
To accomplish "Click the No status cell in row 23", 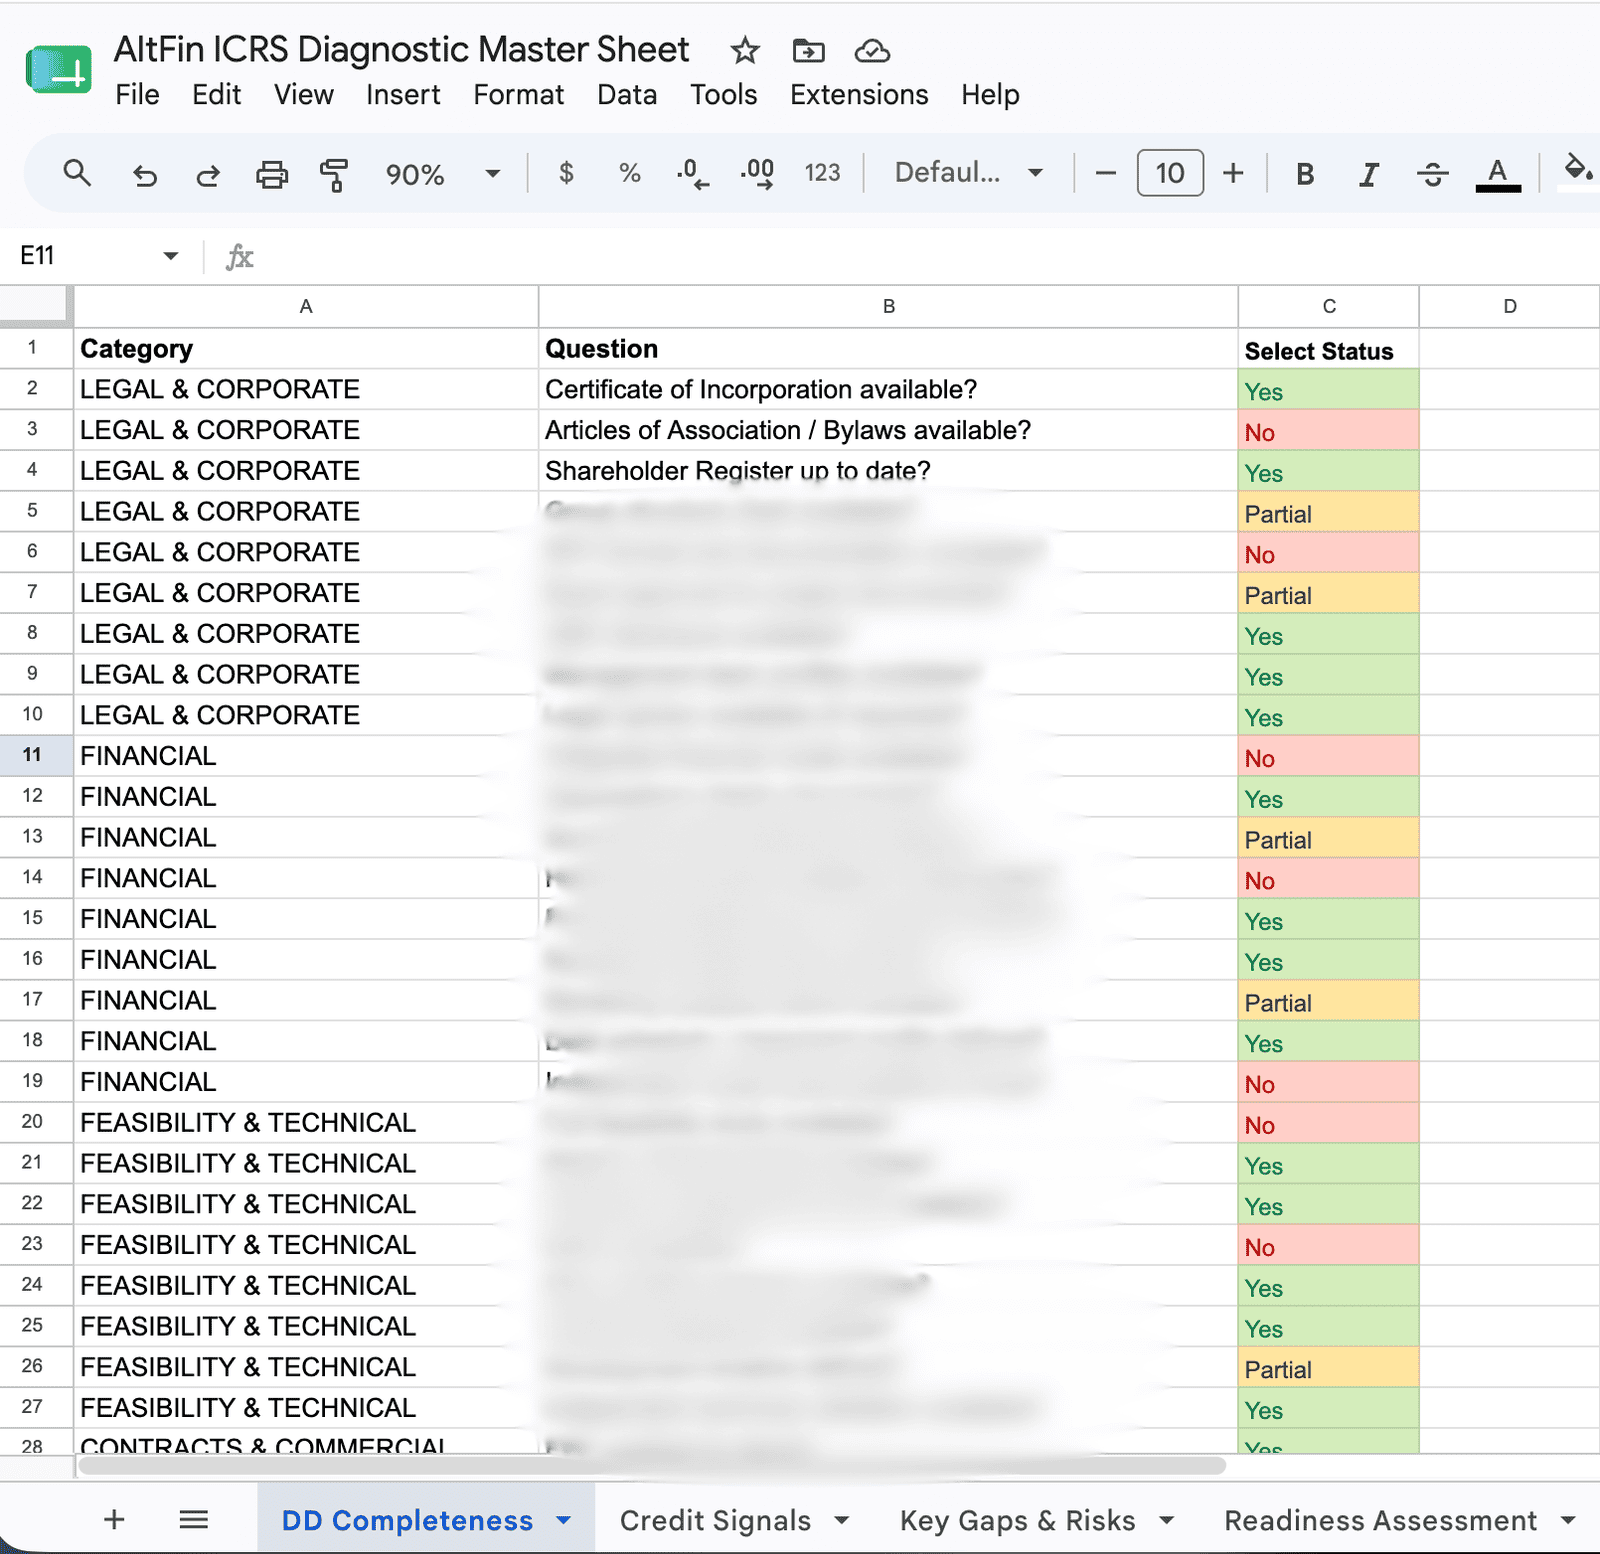I will click(x=1329, y=1246).
